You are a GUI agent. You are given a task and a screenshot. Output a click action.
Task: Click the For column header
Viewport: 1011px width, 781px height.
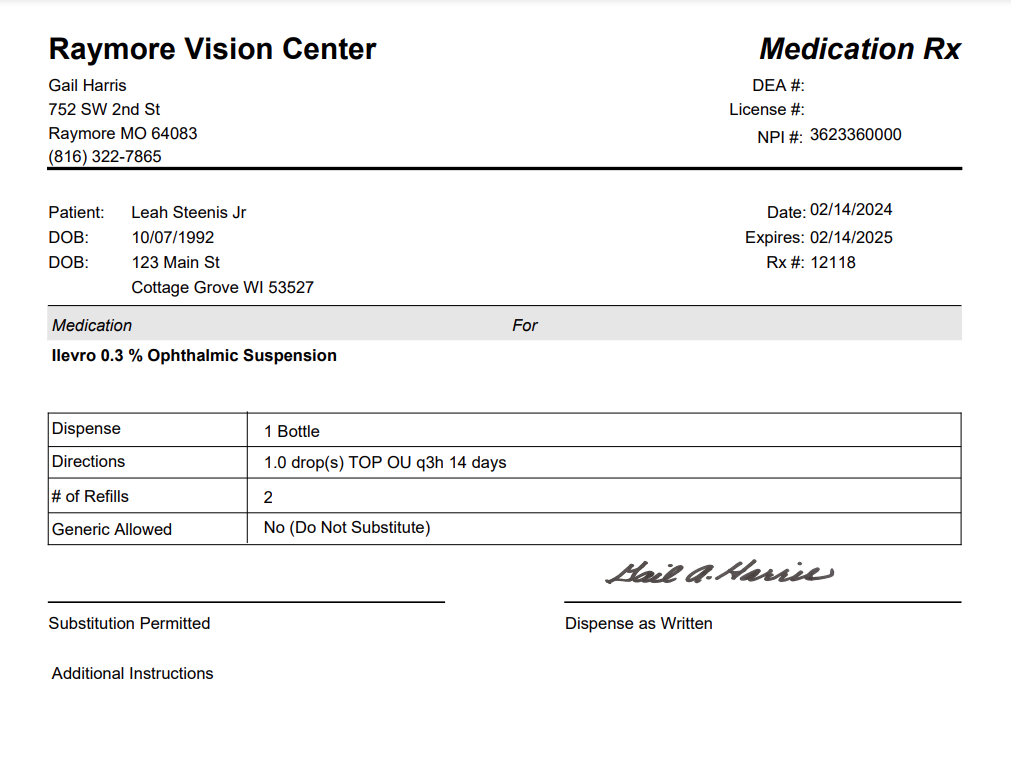524,325
